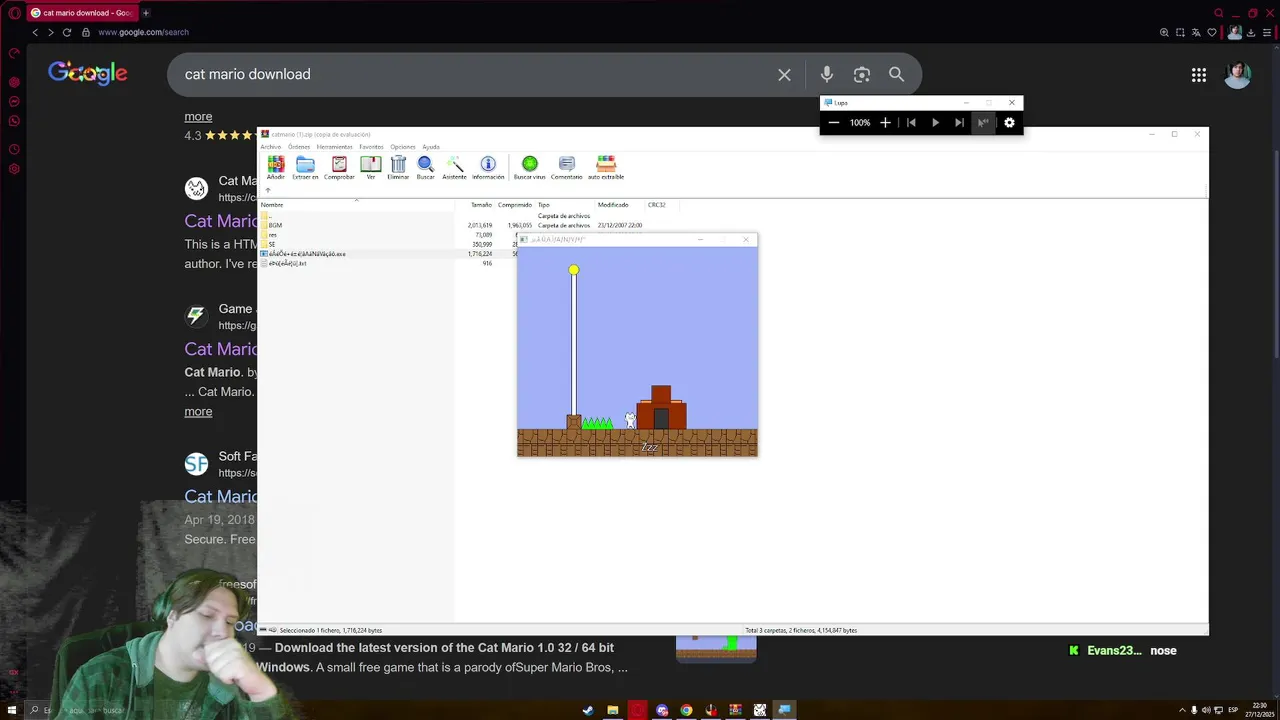1280x720 pixels.
Task: Click the ESP language indicator
Action: pos(1231,710)
